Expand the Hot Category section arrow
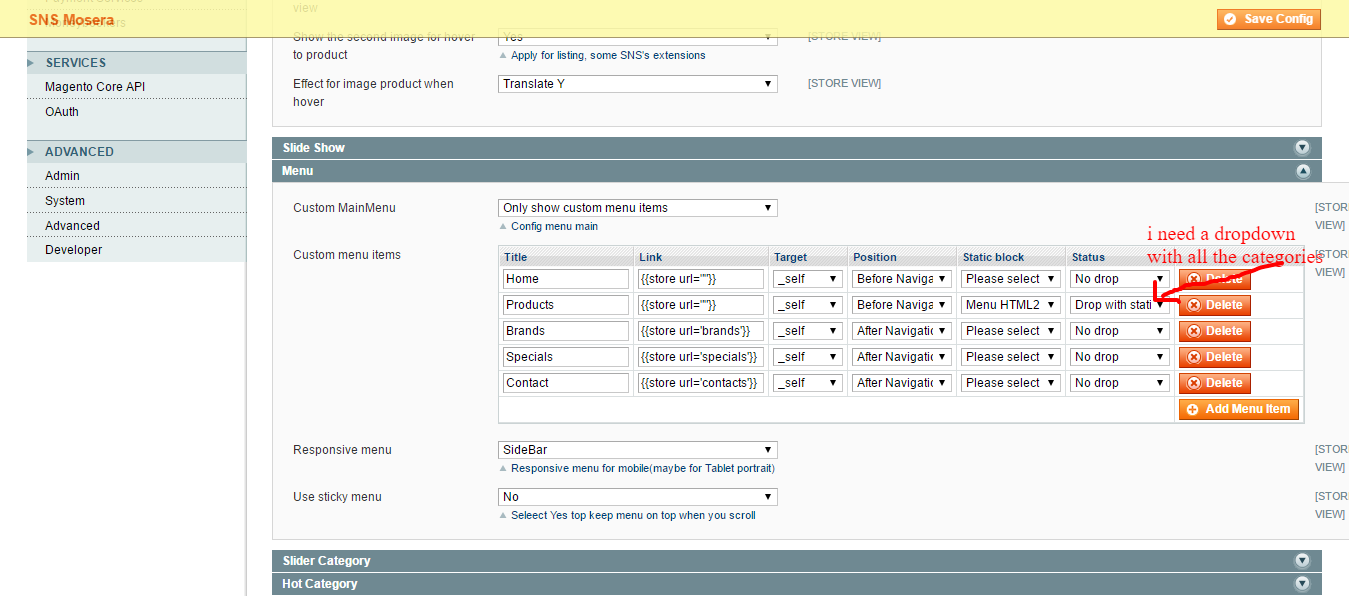 tap(1302, 584)
